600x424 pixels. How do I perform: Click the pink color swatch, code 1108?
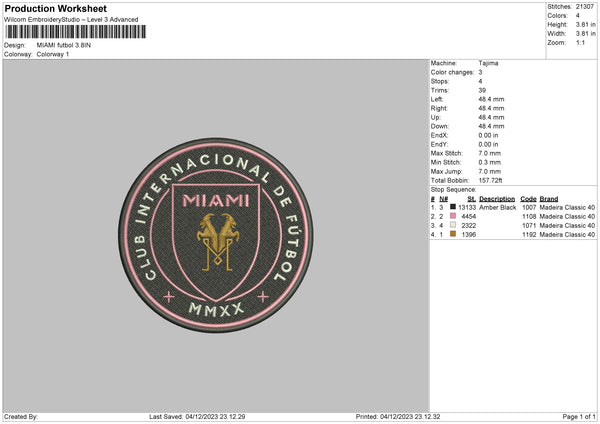(x=453, y=216)
